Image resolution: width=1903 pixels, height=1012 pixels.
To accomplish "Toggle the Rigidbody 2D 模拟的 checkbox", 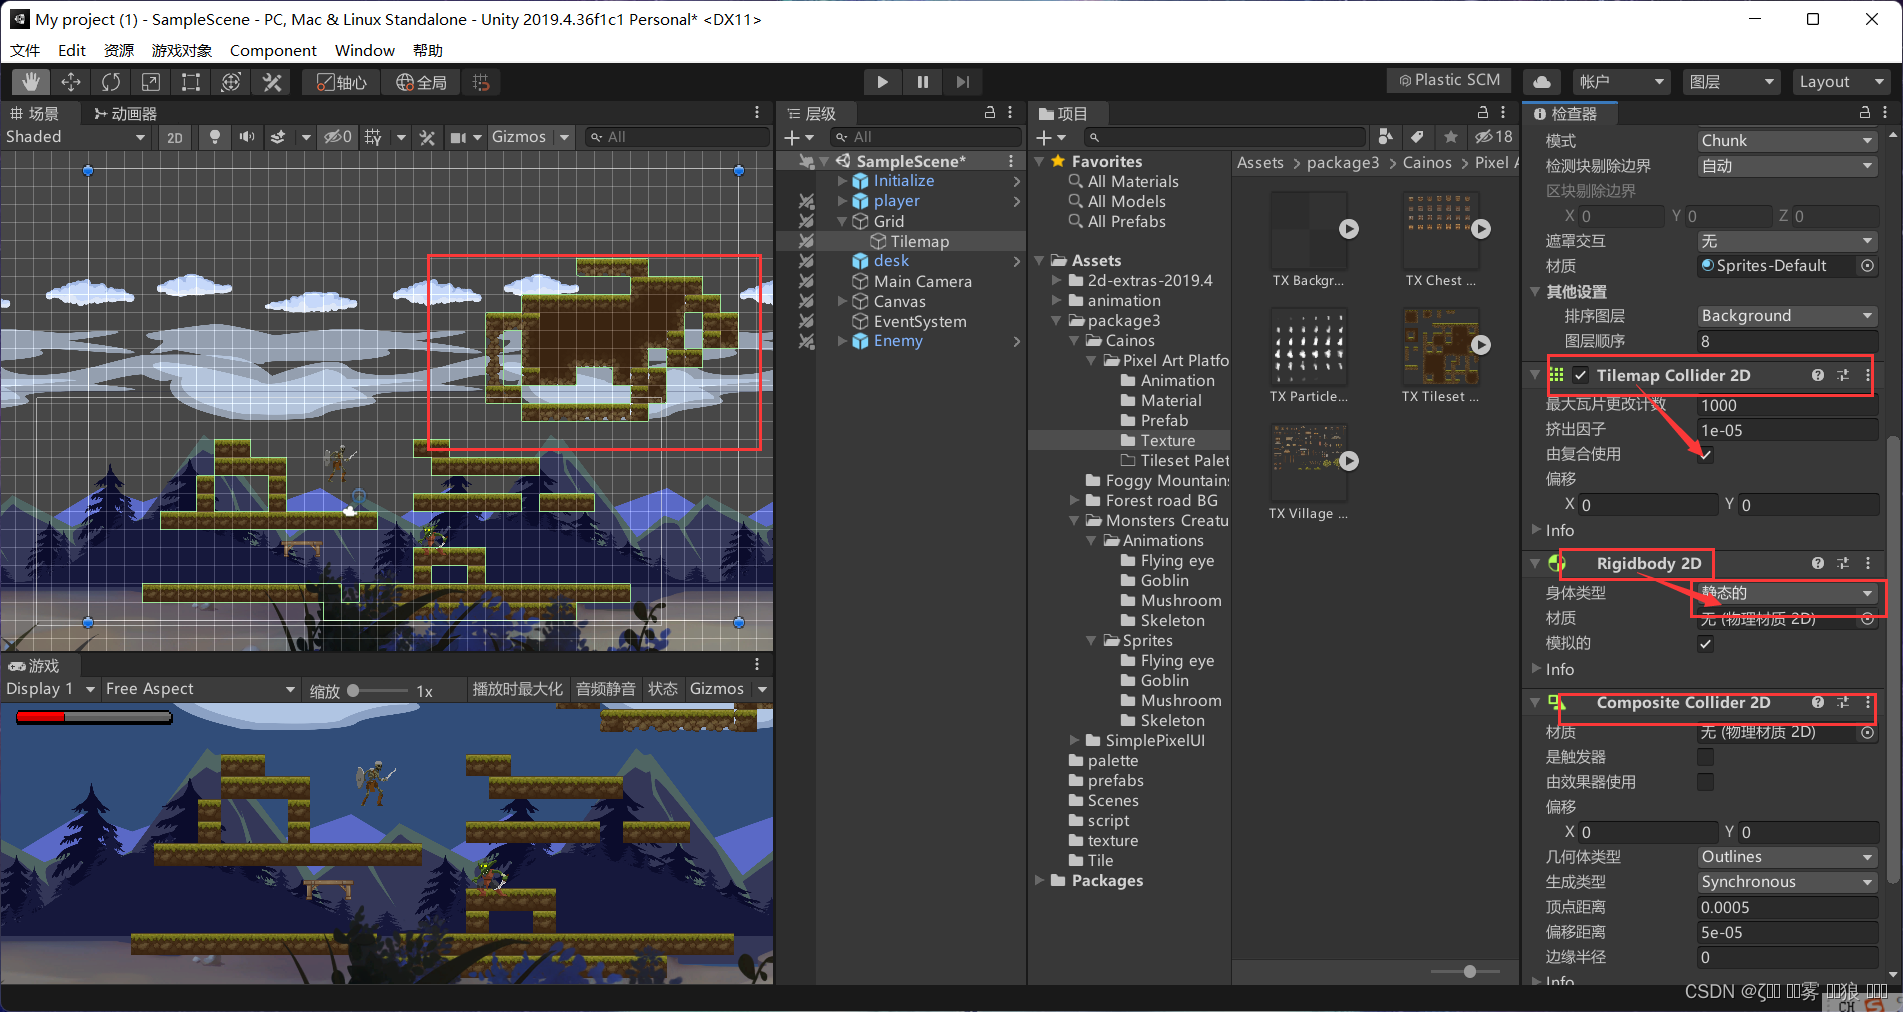I will (1706, 644).
